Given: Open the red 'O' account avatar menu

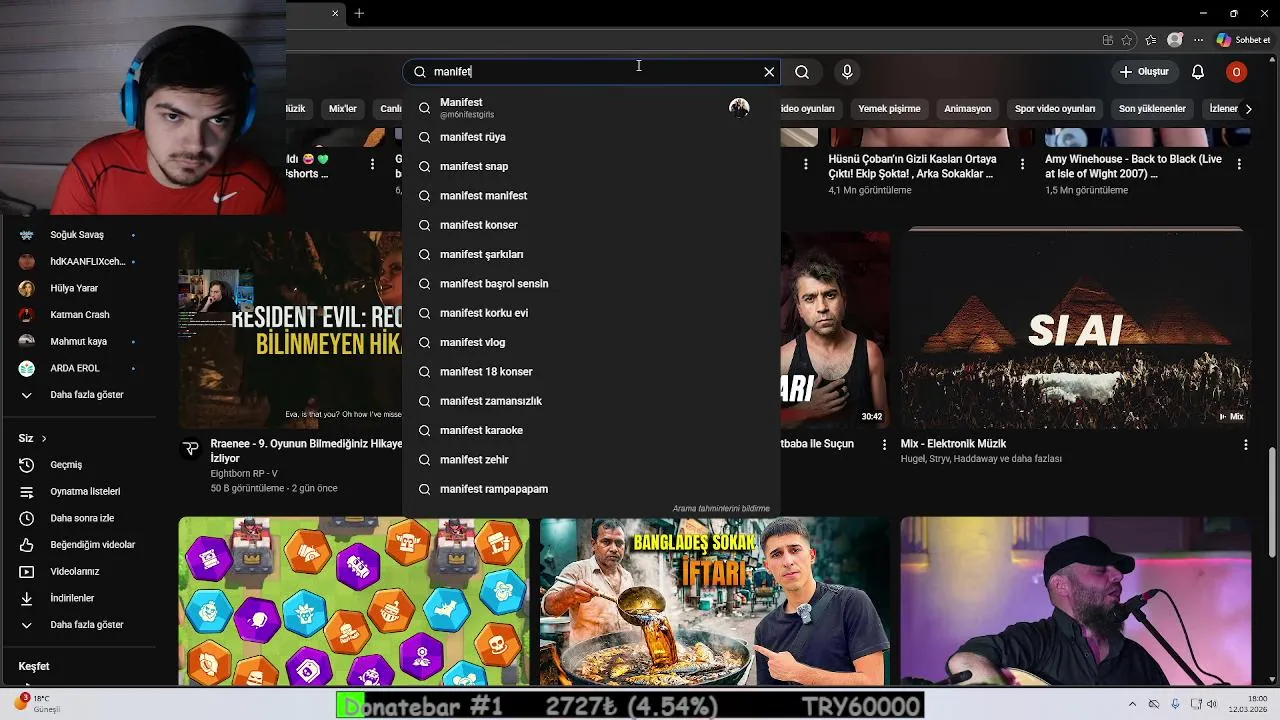Looking at the screenshot, I should click(1237, 72).
